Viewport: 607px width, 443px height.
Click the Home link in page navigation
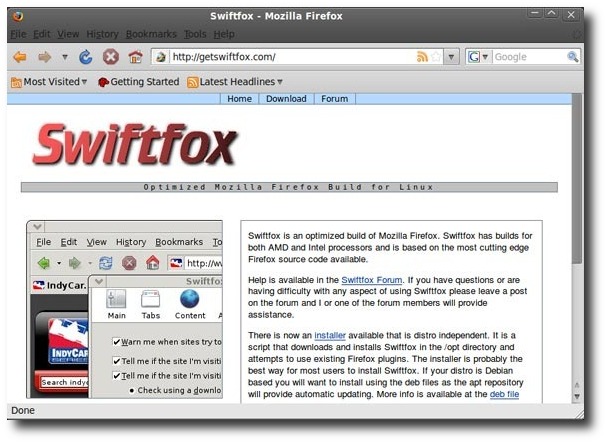click(239, 99)
